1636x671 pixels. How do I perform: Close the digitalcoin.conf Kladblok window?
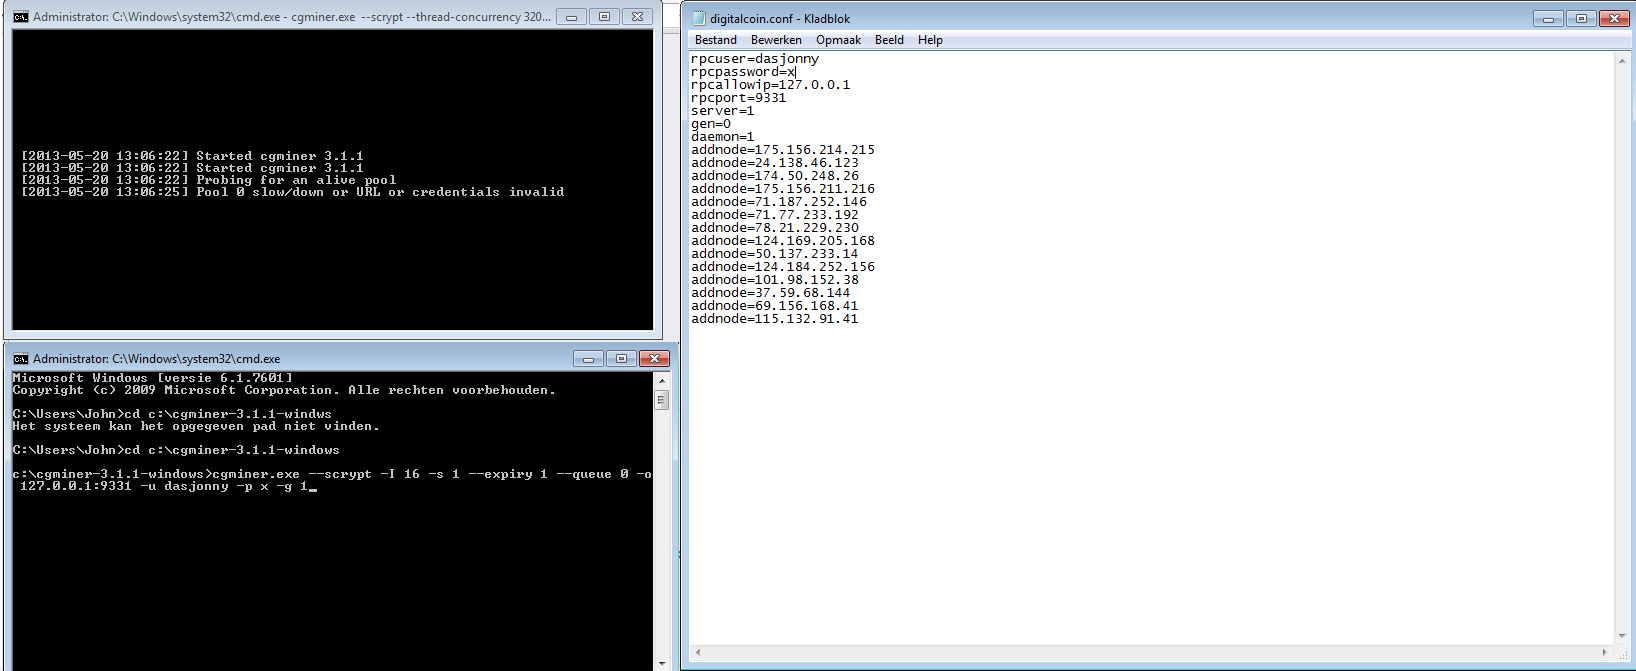pos(1614,18)
